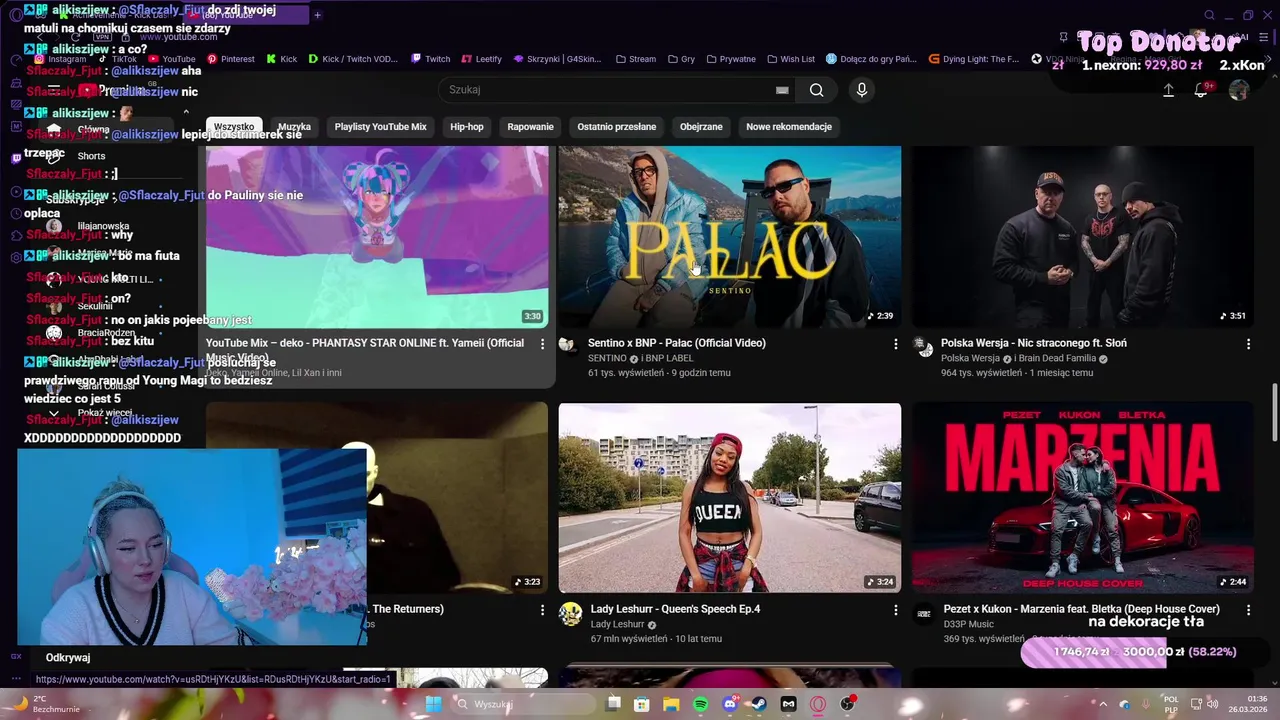This screenshot has height=720, width=1280.
Task: Open on-screen keyboard icon in search box
Action: pos(782,90)
